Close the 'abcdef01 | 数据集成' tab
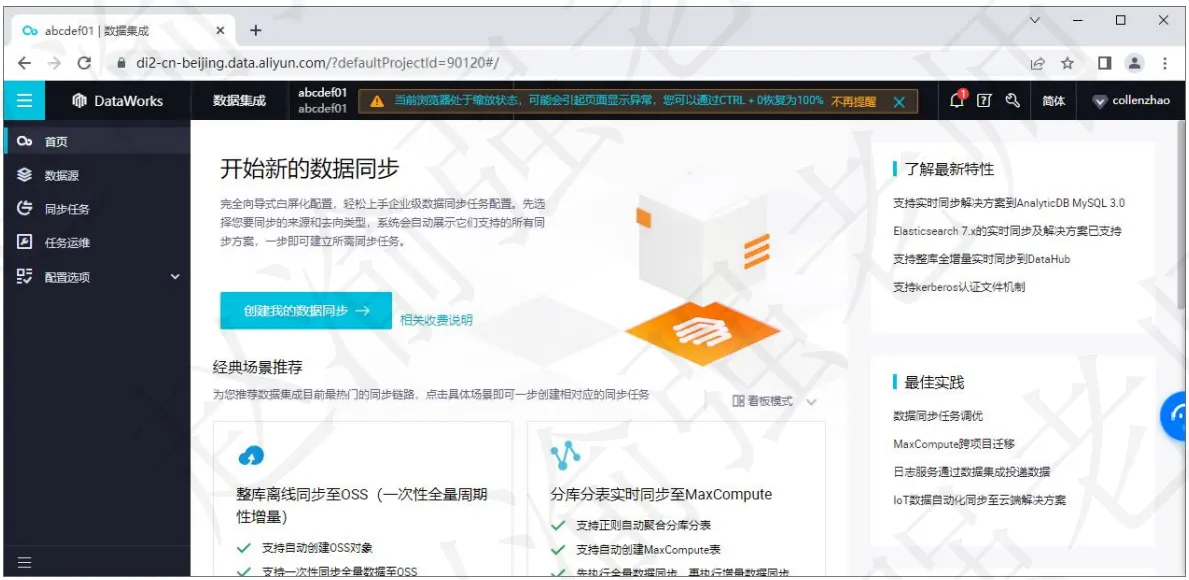The height and width of the screenshot is (580, 1189). 221,31
